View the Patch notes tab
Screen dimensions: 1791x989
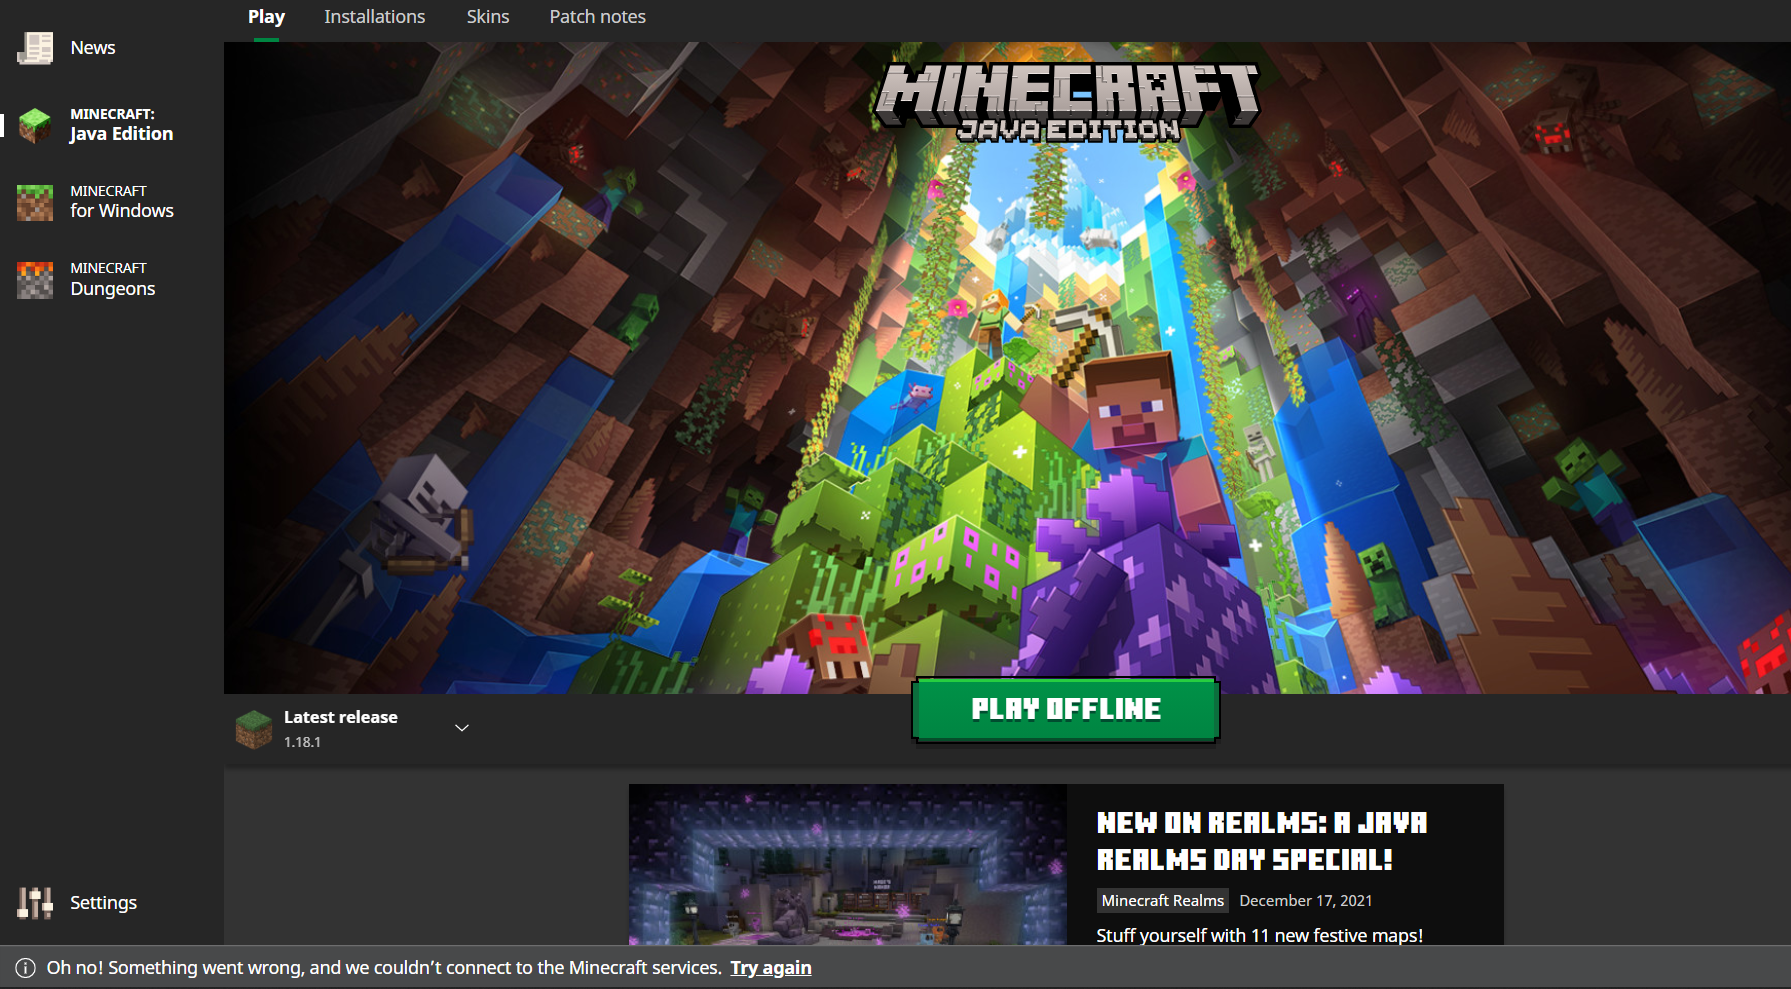[597, 17]
